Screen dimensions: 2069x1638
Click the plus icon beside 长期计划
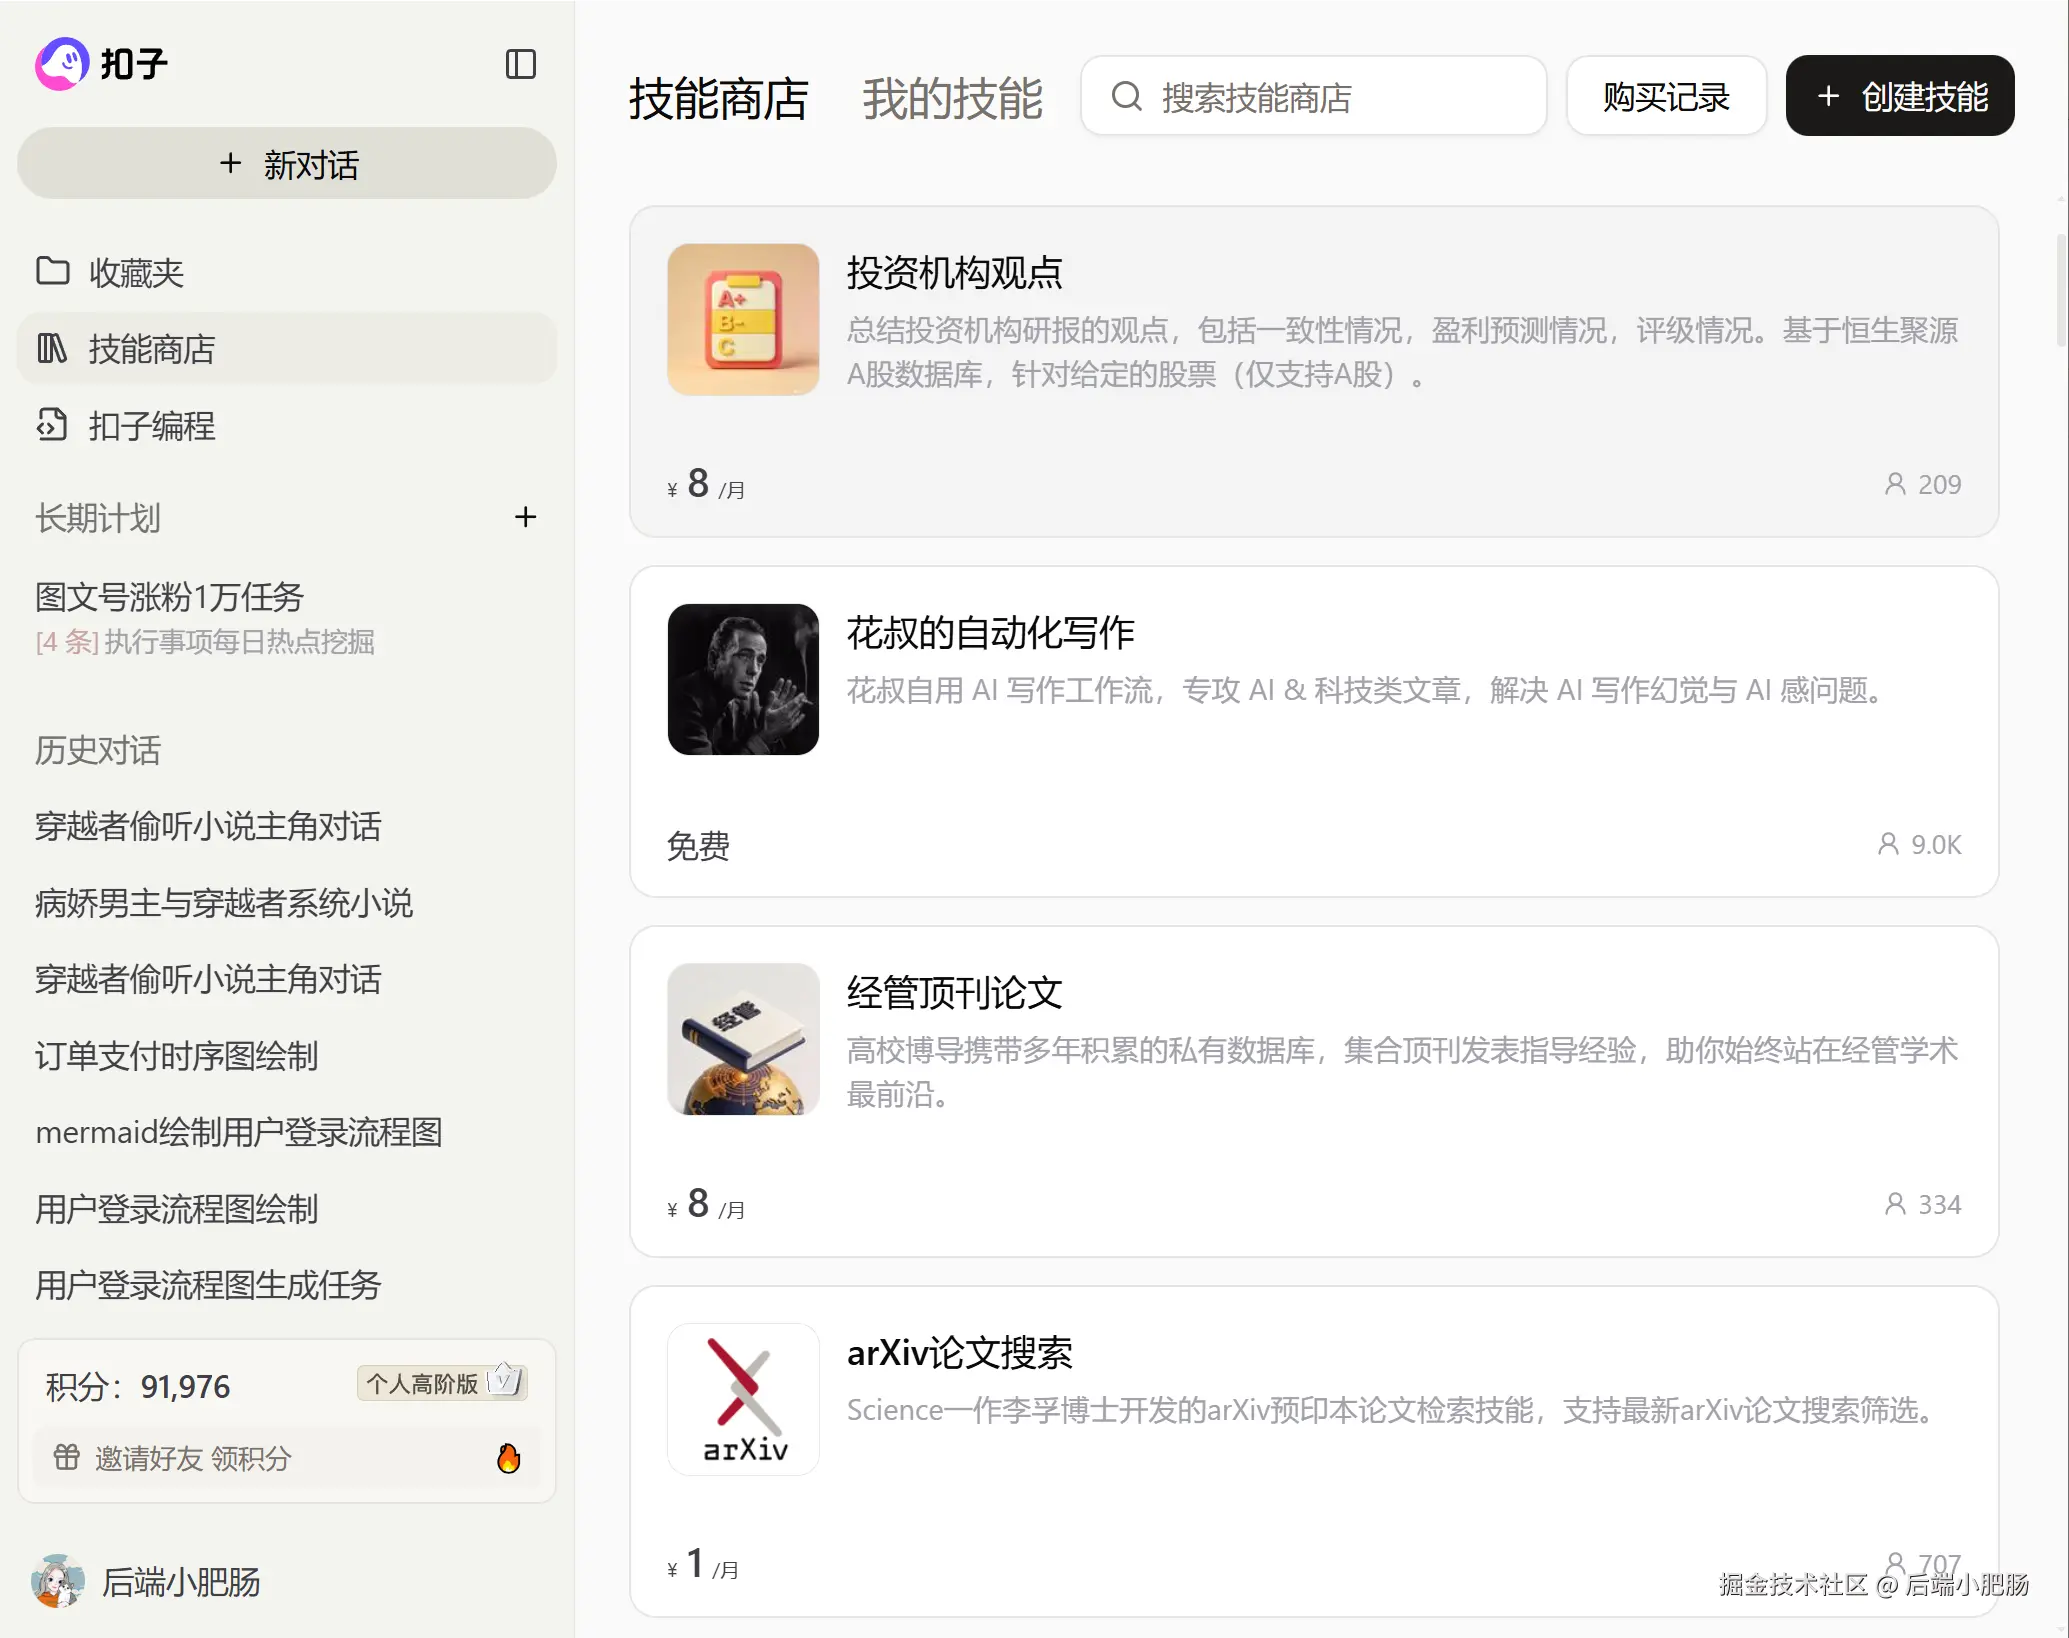(x=525, y=517)
